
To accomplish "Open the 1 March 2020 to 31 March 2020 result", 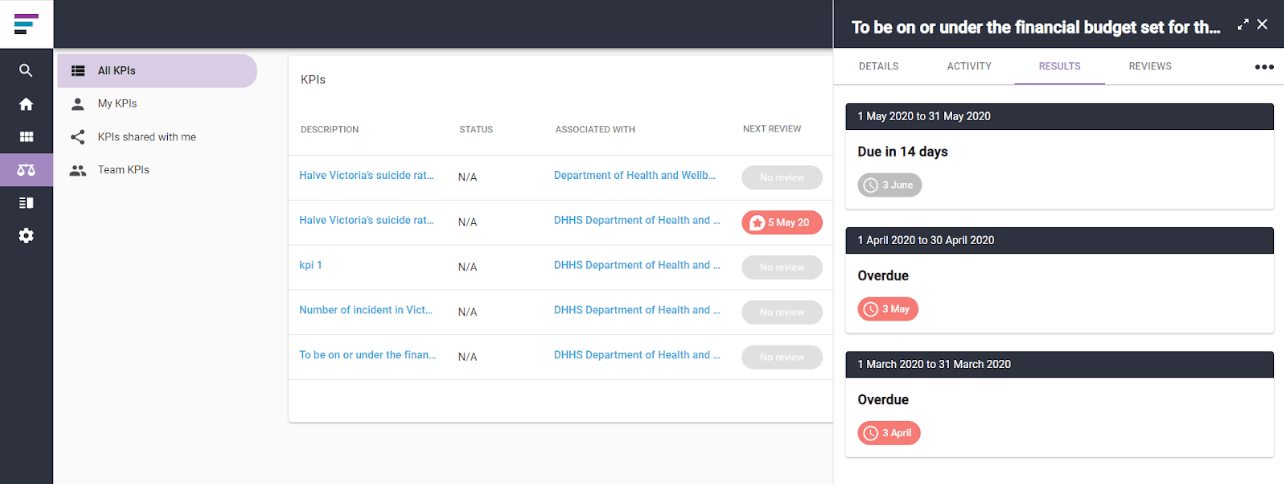I will [x=1059, y=364].
